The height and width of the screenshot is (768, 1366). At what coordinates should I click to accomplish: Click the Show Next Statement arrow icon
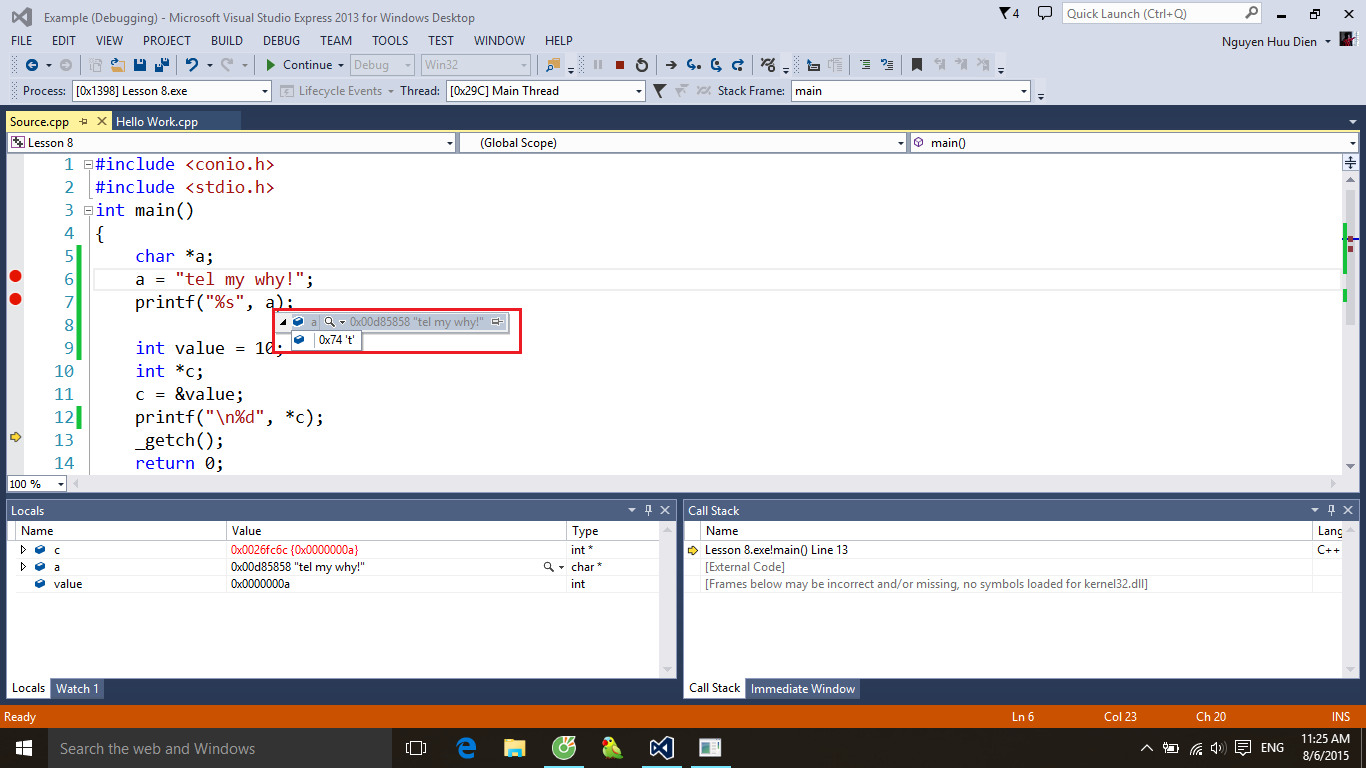(x=671, y=65)
